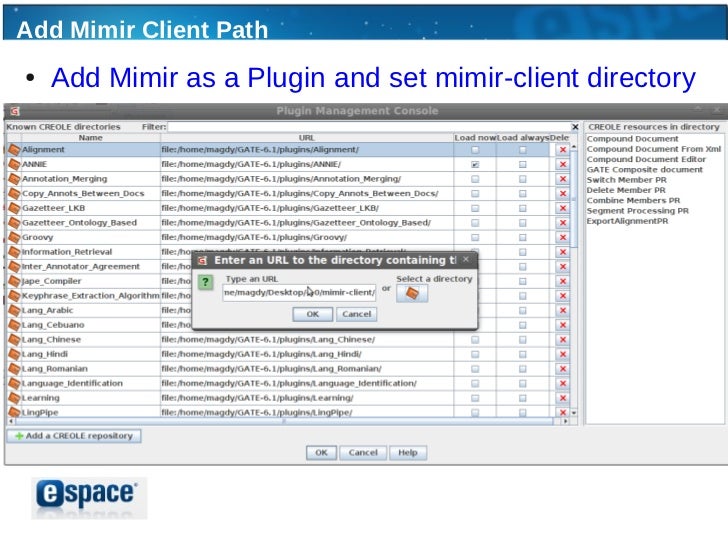Select Combine Members PR resource
The image size is (728, 546).
tap(633, 201)
